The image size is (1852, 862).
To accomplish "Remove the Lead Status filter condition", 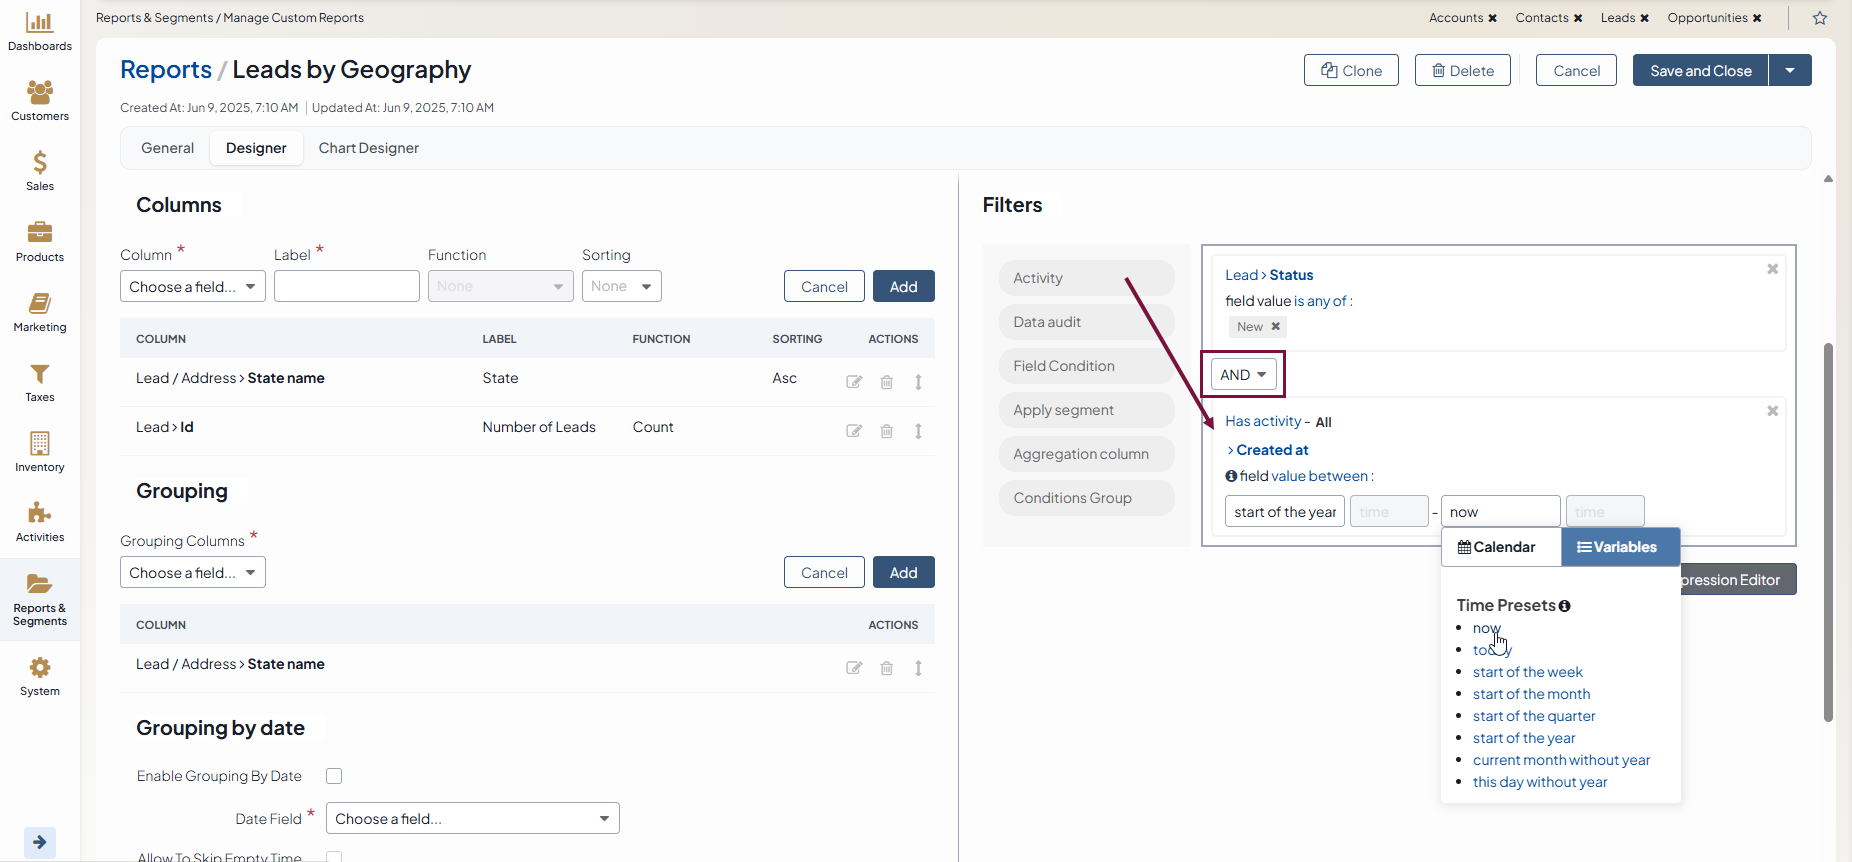I will coord(1772,269).
